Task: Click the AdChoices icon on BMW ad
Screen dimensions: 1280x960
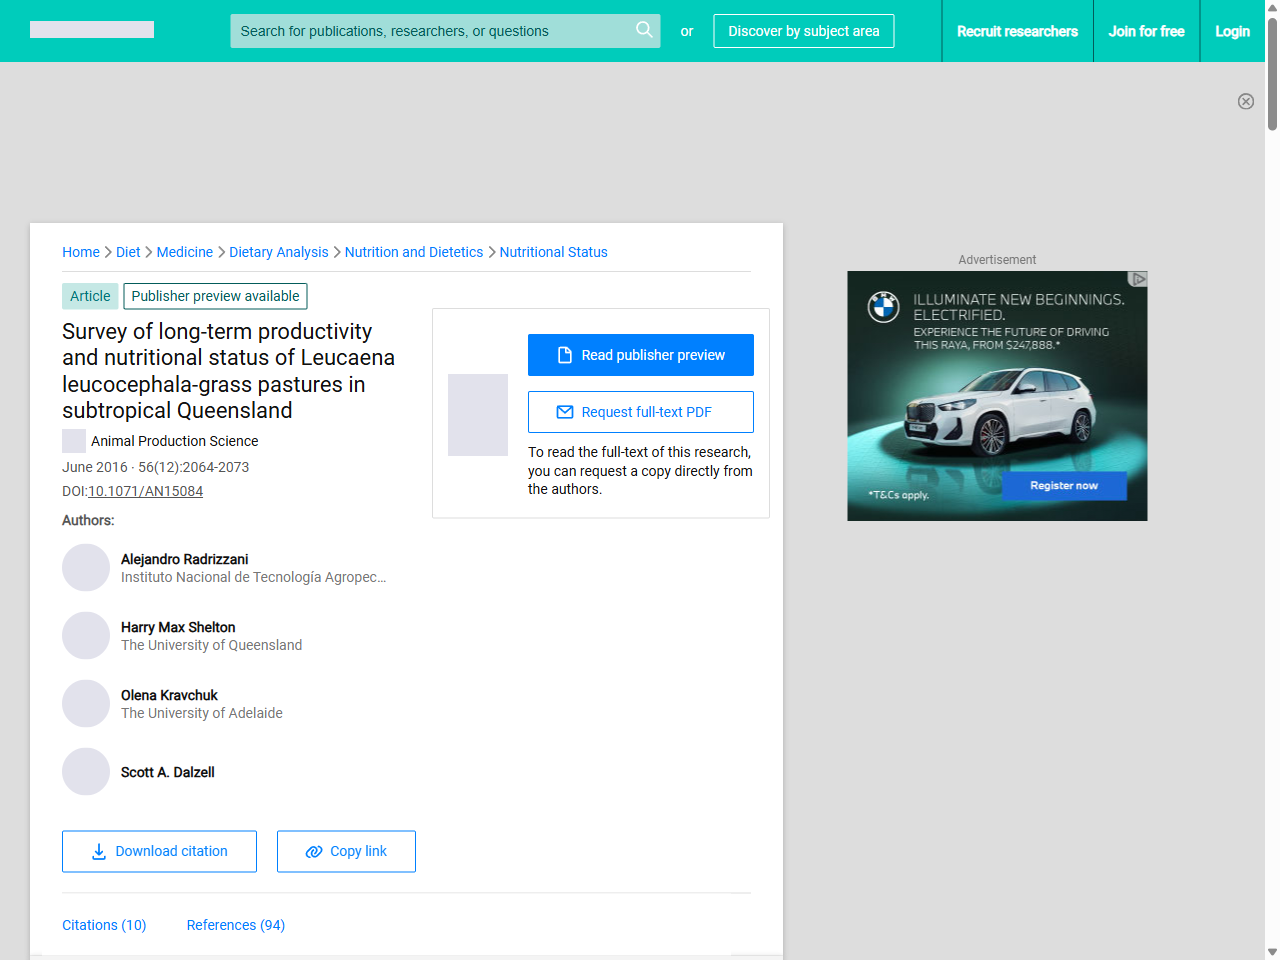Action: [1138, 279]
